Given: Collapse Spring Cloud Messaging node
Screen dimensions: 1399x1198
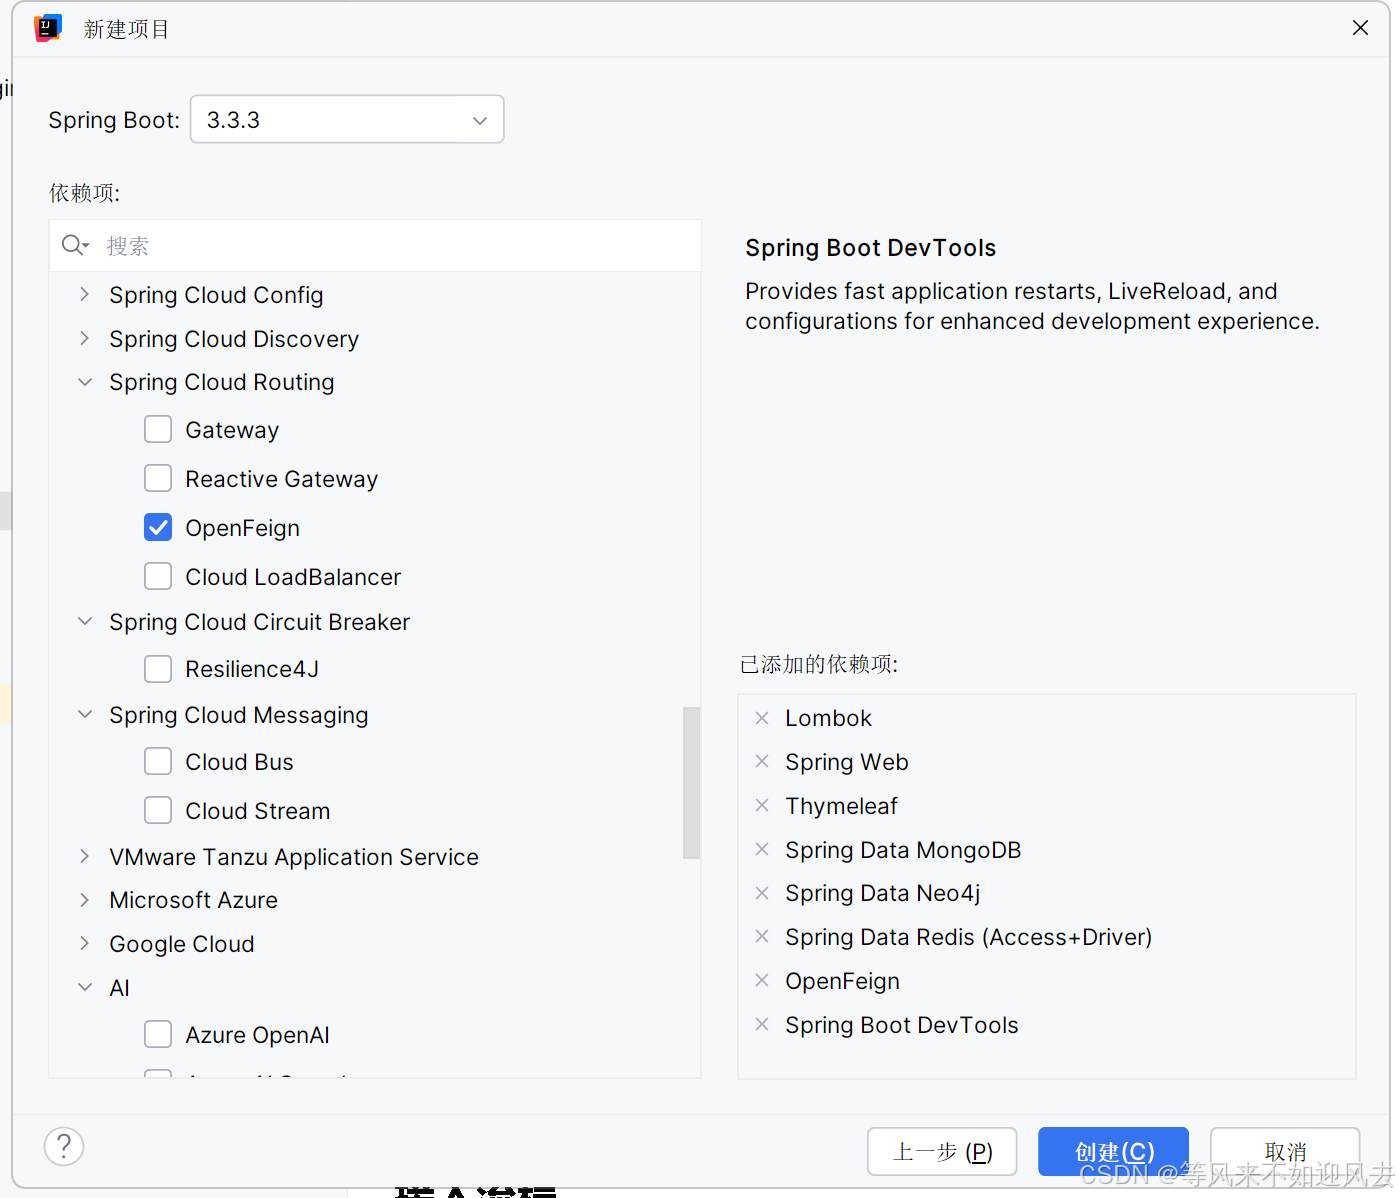Looking at the screenshot, I should coord(85,715).
